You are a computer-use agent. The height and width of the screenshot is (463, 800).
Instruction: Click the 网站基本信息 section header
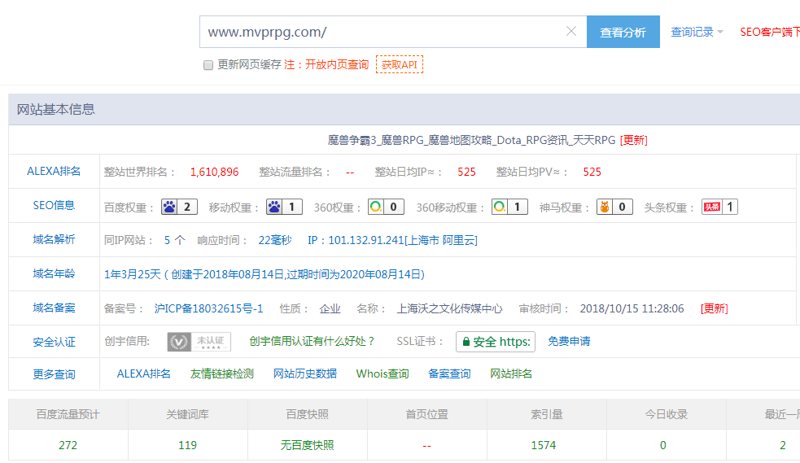56,109
